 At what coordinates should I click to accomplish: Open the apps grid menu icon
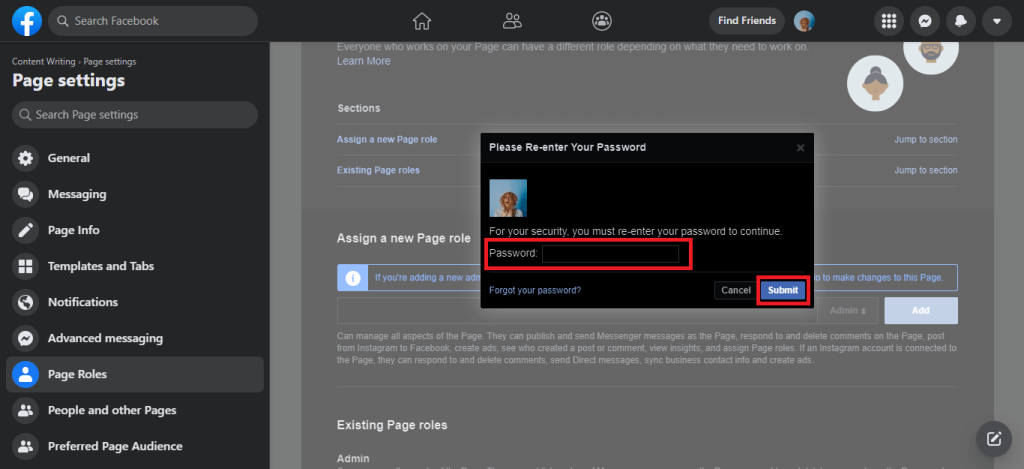[889, 21]
